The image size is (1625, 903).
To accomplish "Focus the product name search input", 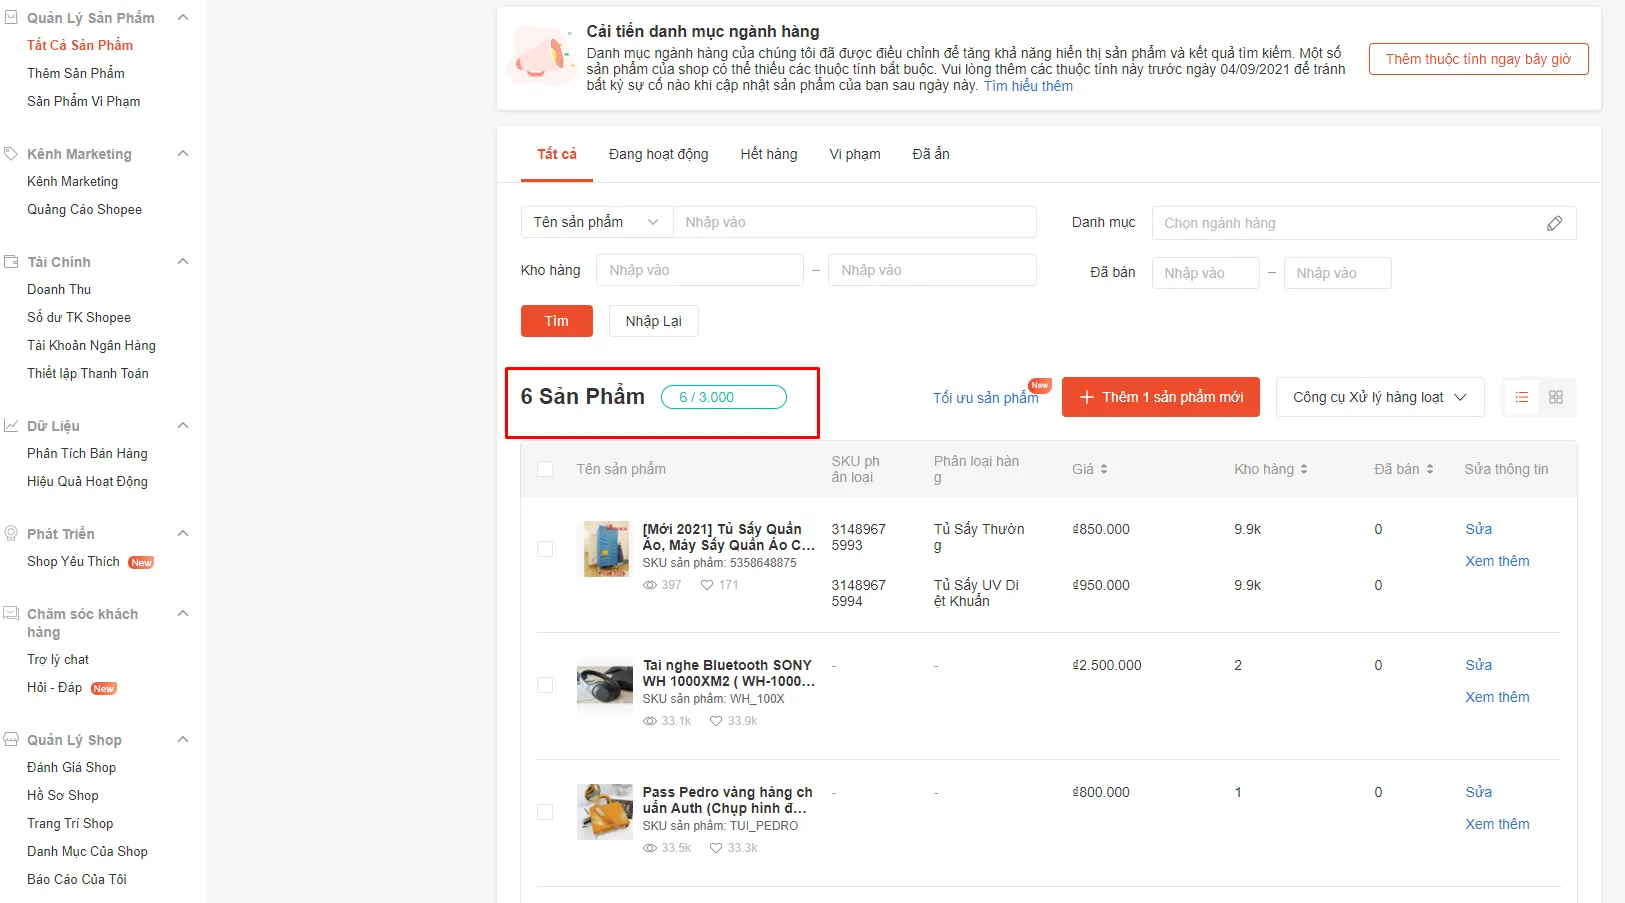I will pos(855,222).
